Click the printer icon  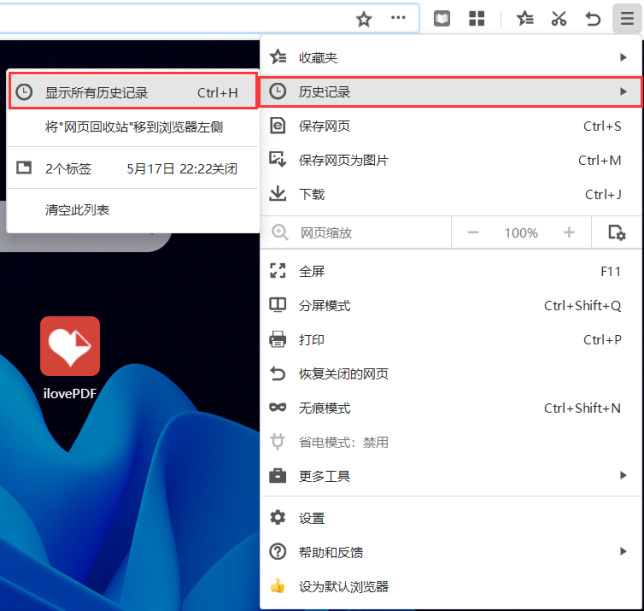[278, 339]
